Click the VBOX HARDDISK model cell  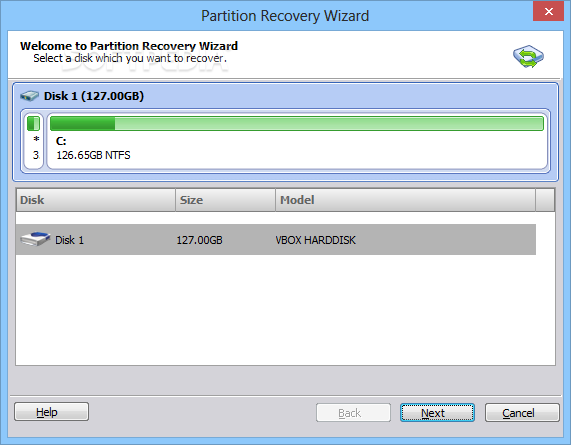point(315,240)
